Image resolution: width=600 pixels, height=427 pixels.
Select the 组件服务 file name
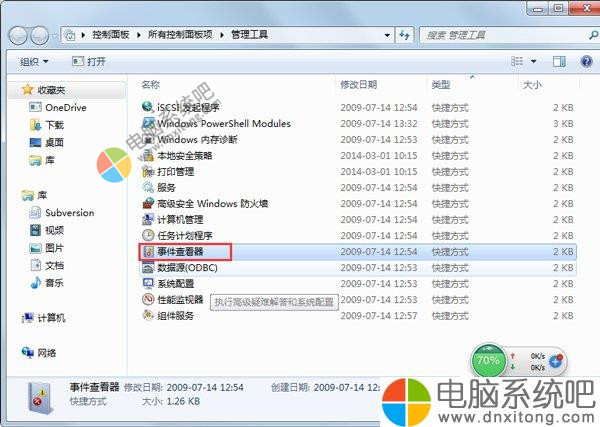tap(175, 316)
